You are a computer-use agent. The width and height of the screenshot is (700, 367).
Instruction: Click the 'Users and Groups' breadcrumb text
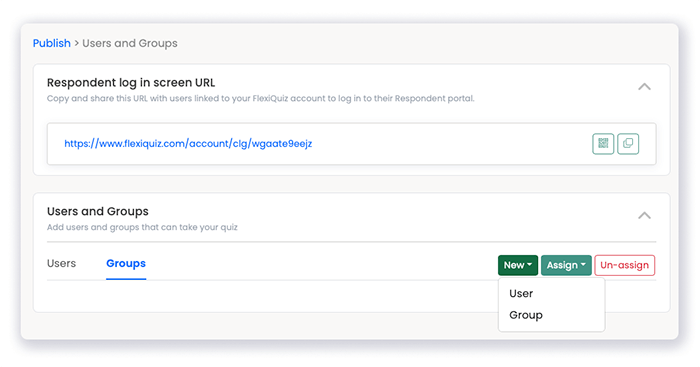(130, 43)
